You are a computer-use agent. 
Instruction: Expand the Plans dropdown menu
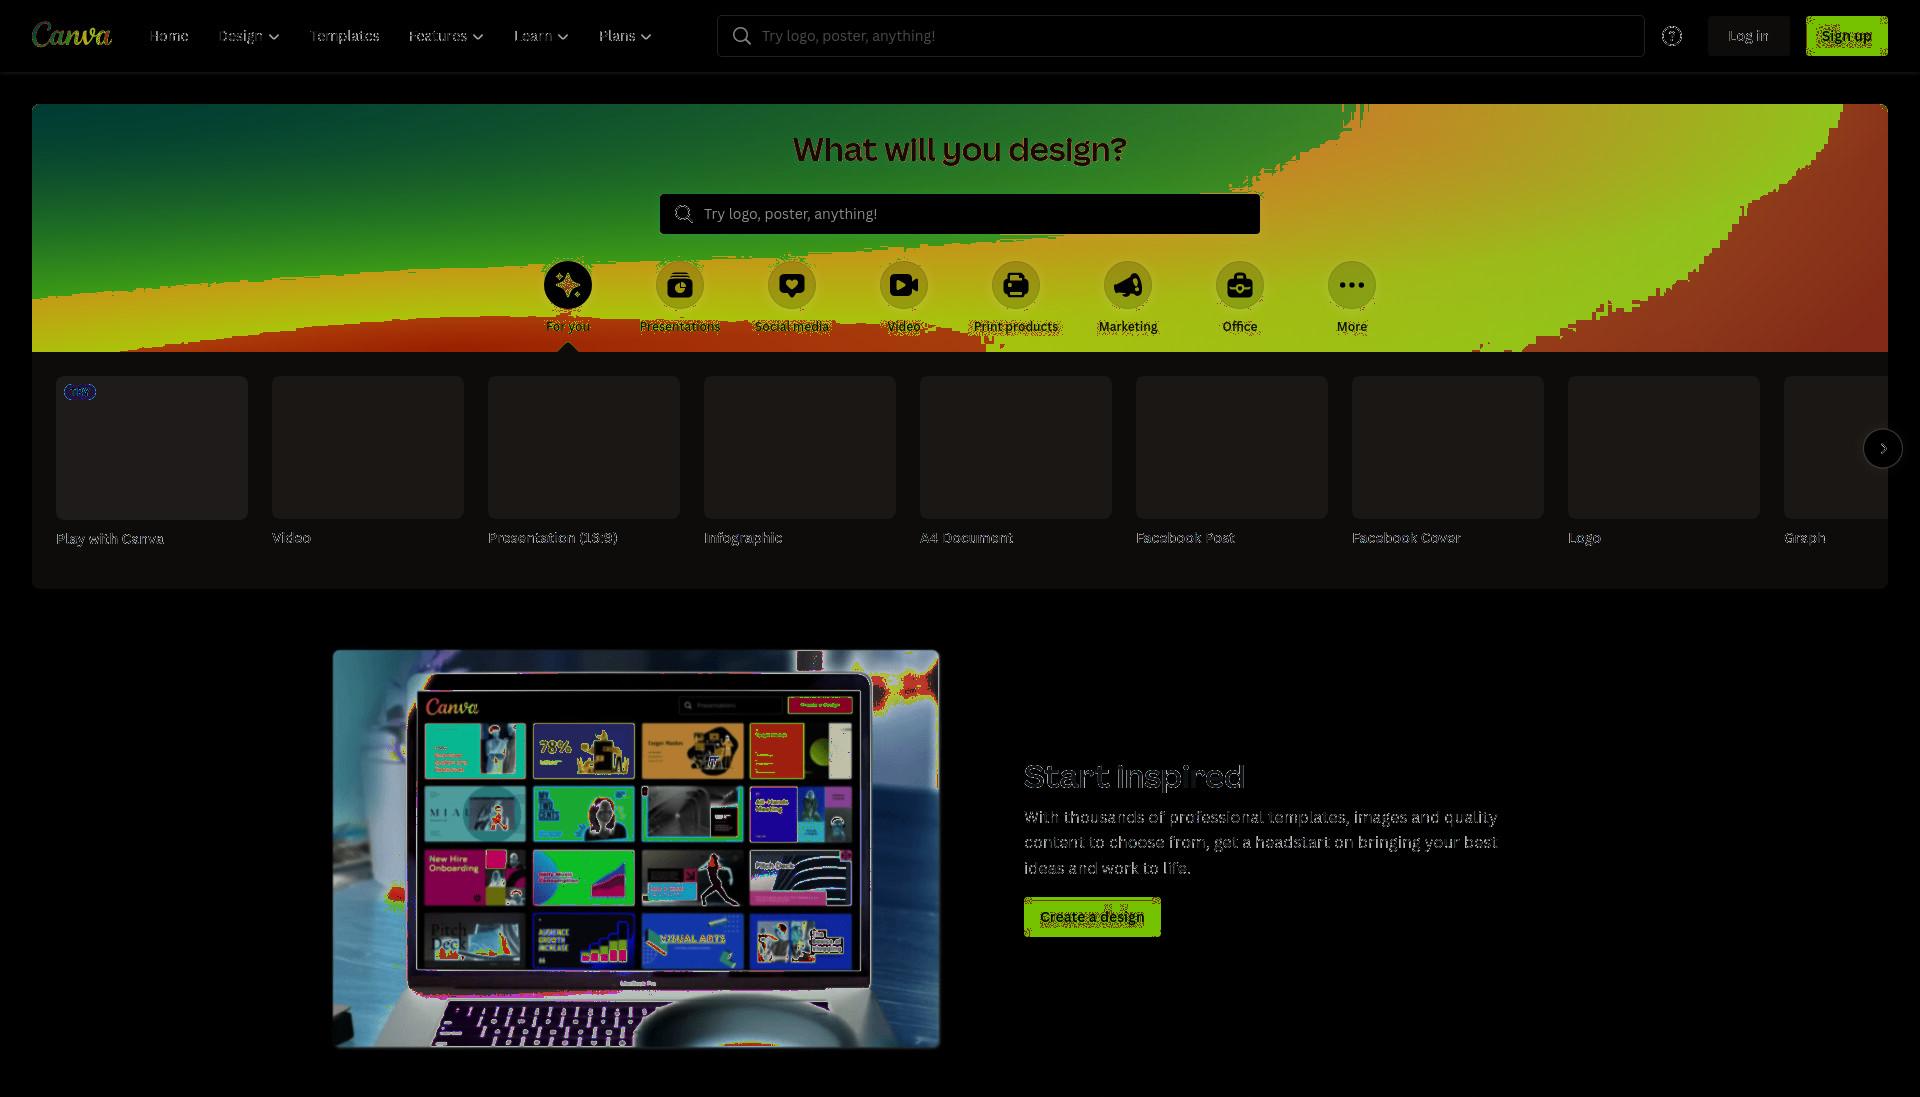pyautogui.click(x=625, y=36)
